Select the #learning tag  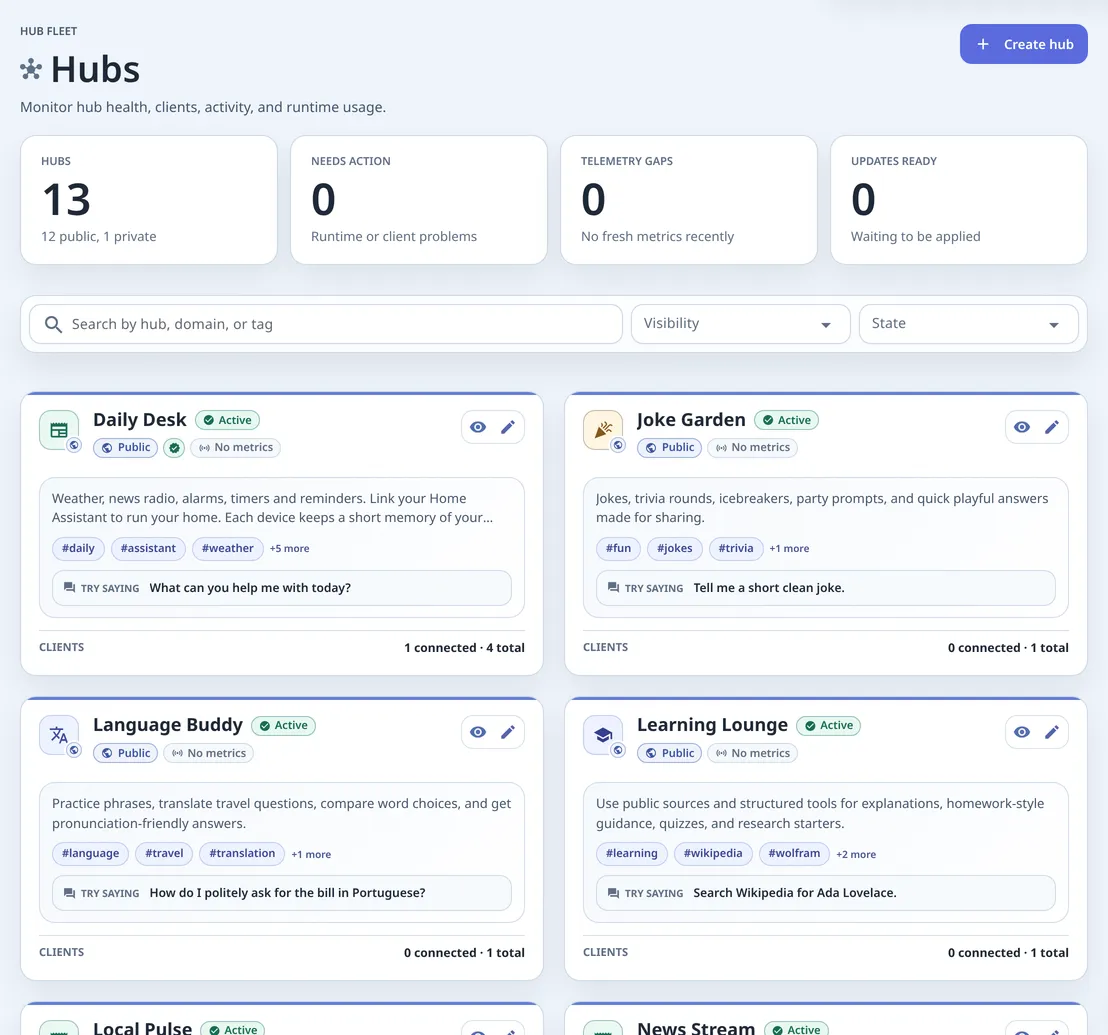coord(632,853)
